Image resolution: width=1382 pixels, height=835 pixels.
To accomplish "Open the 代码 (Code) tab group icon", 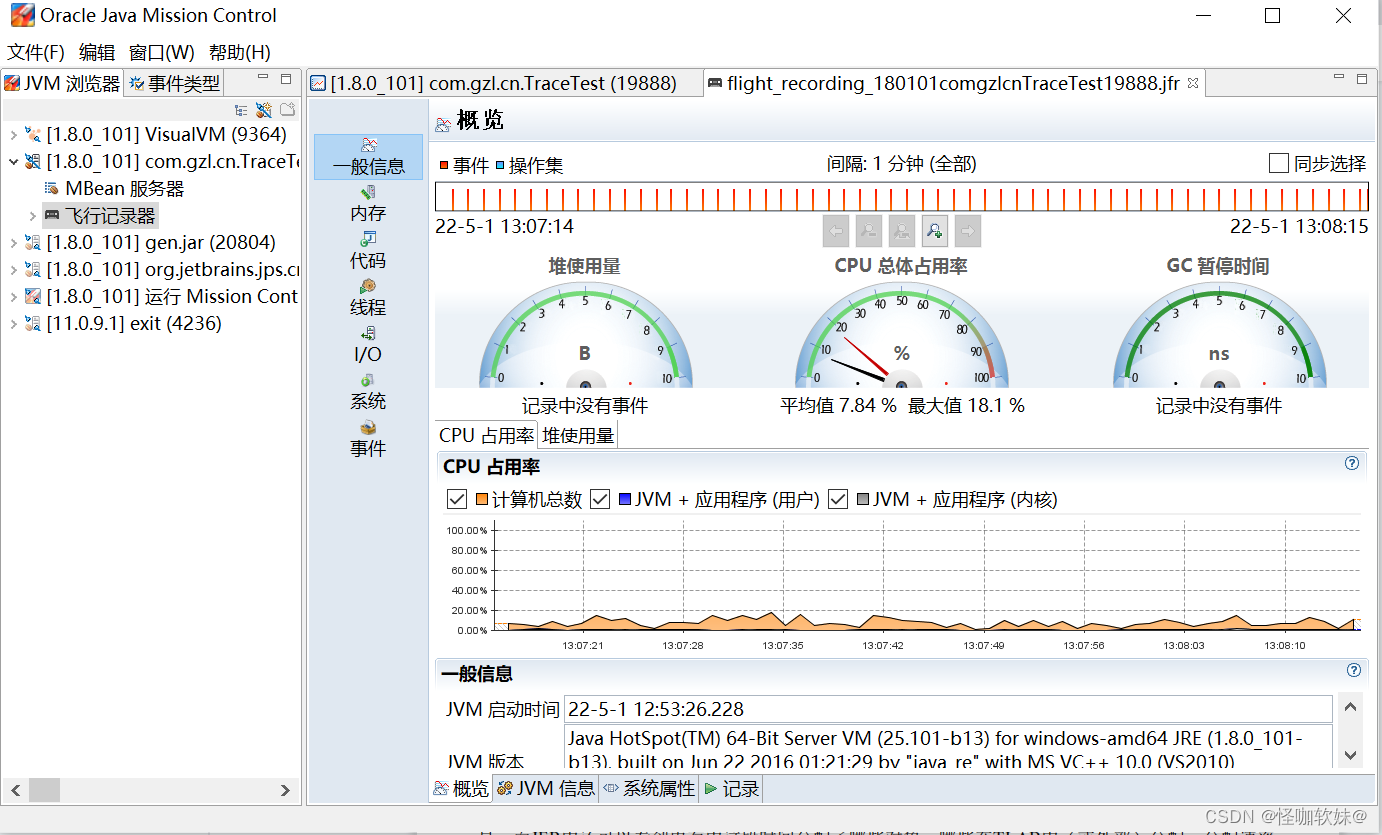I will pyautogui.click(x=368, y=239).
